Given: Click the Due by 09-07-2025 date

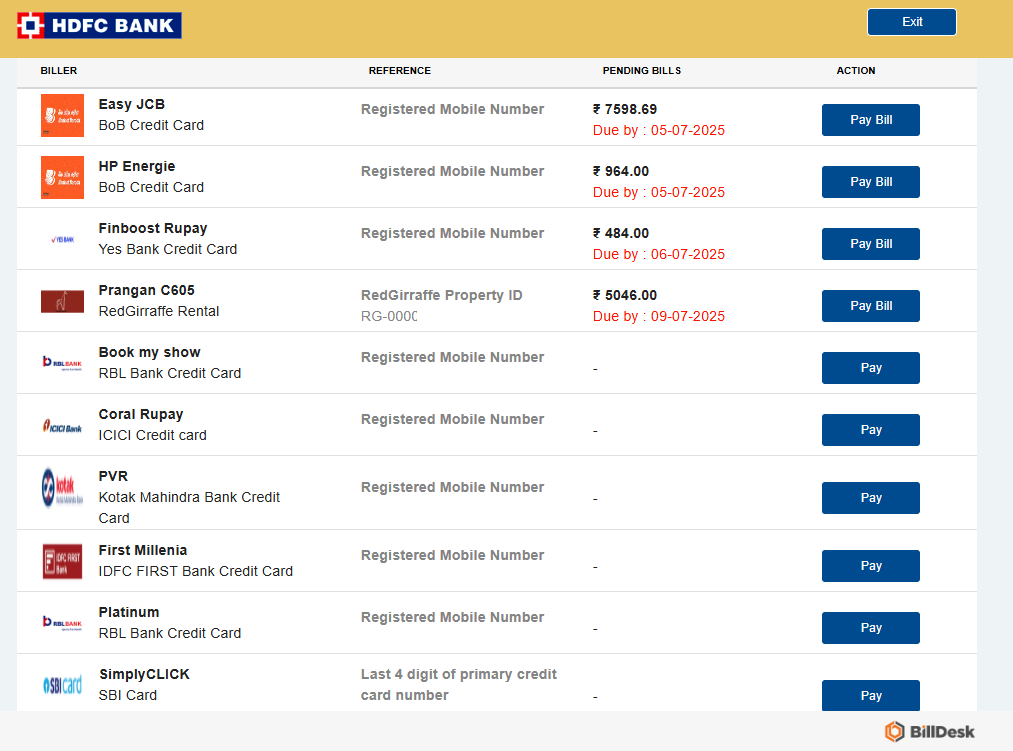Looking at the screenshot, I should tap(659, 316).
